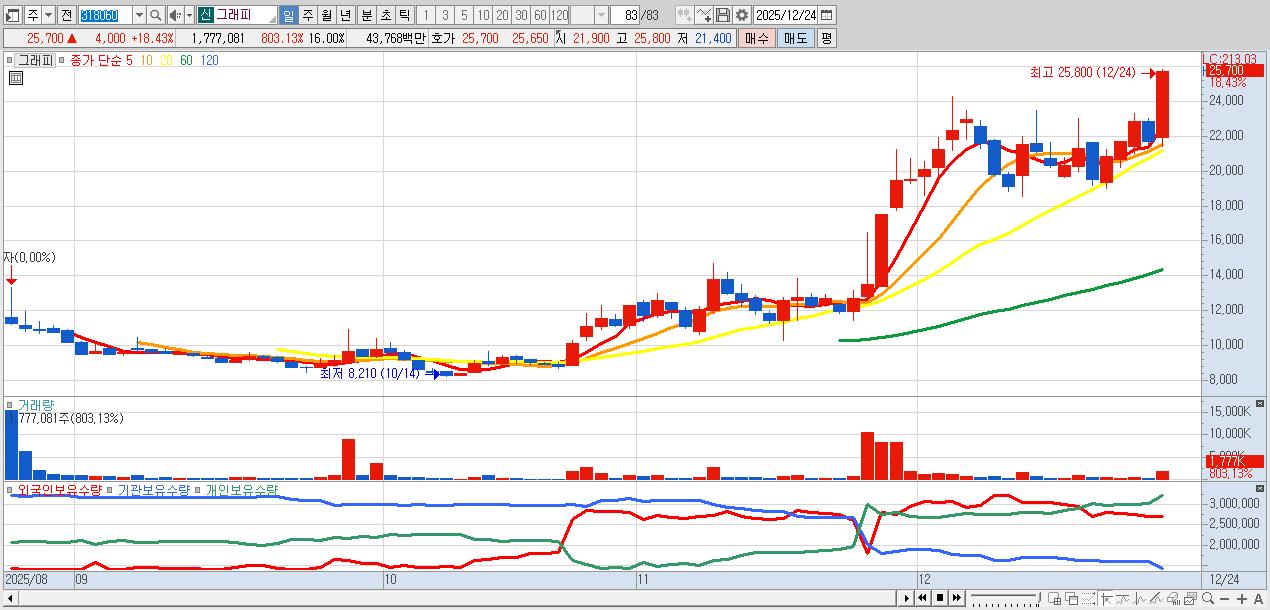Screen dimensions: 1270x610
Task: Click the bar count field showing 83
Action: tap(625, 15)
